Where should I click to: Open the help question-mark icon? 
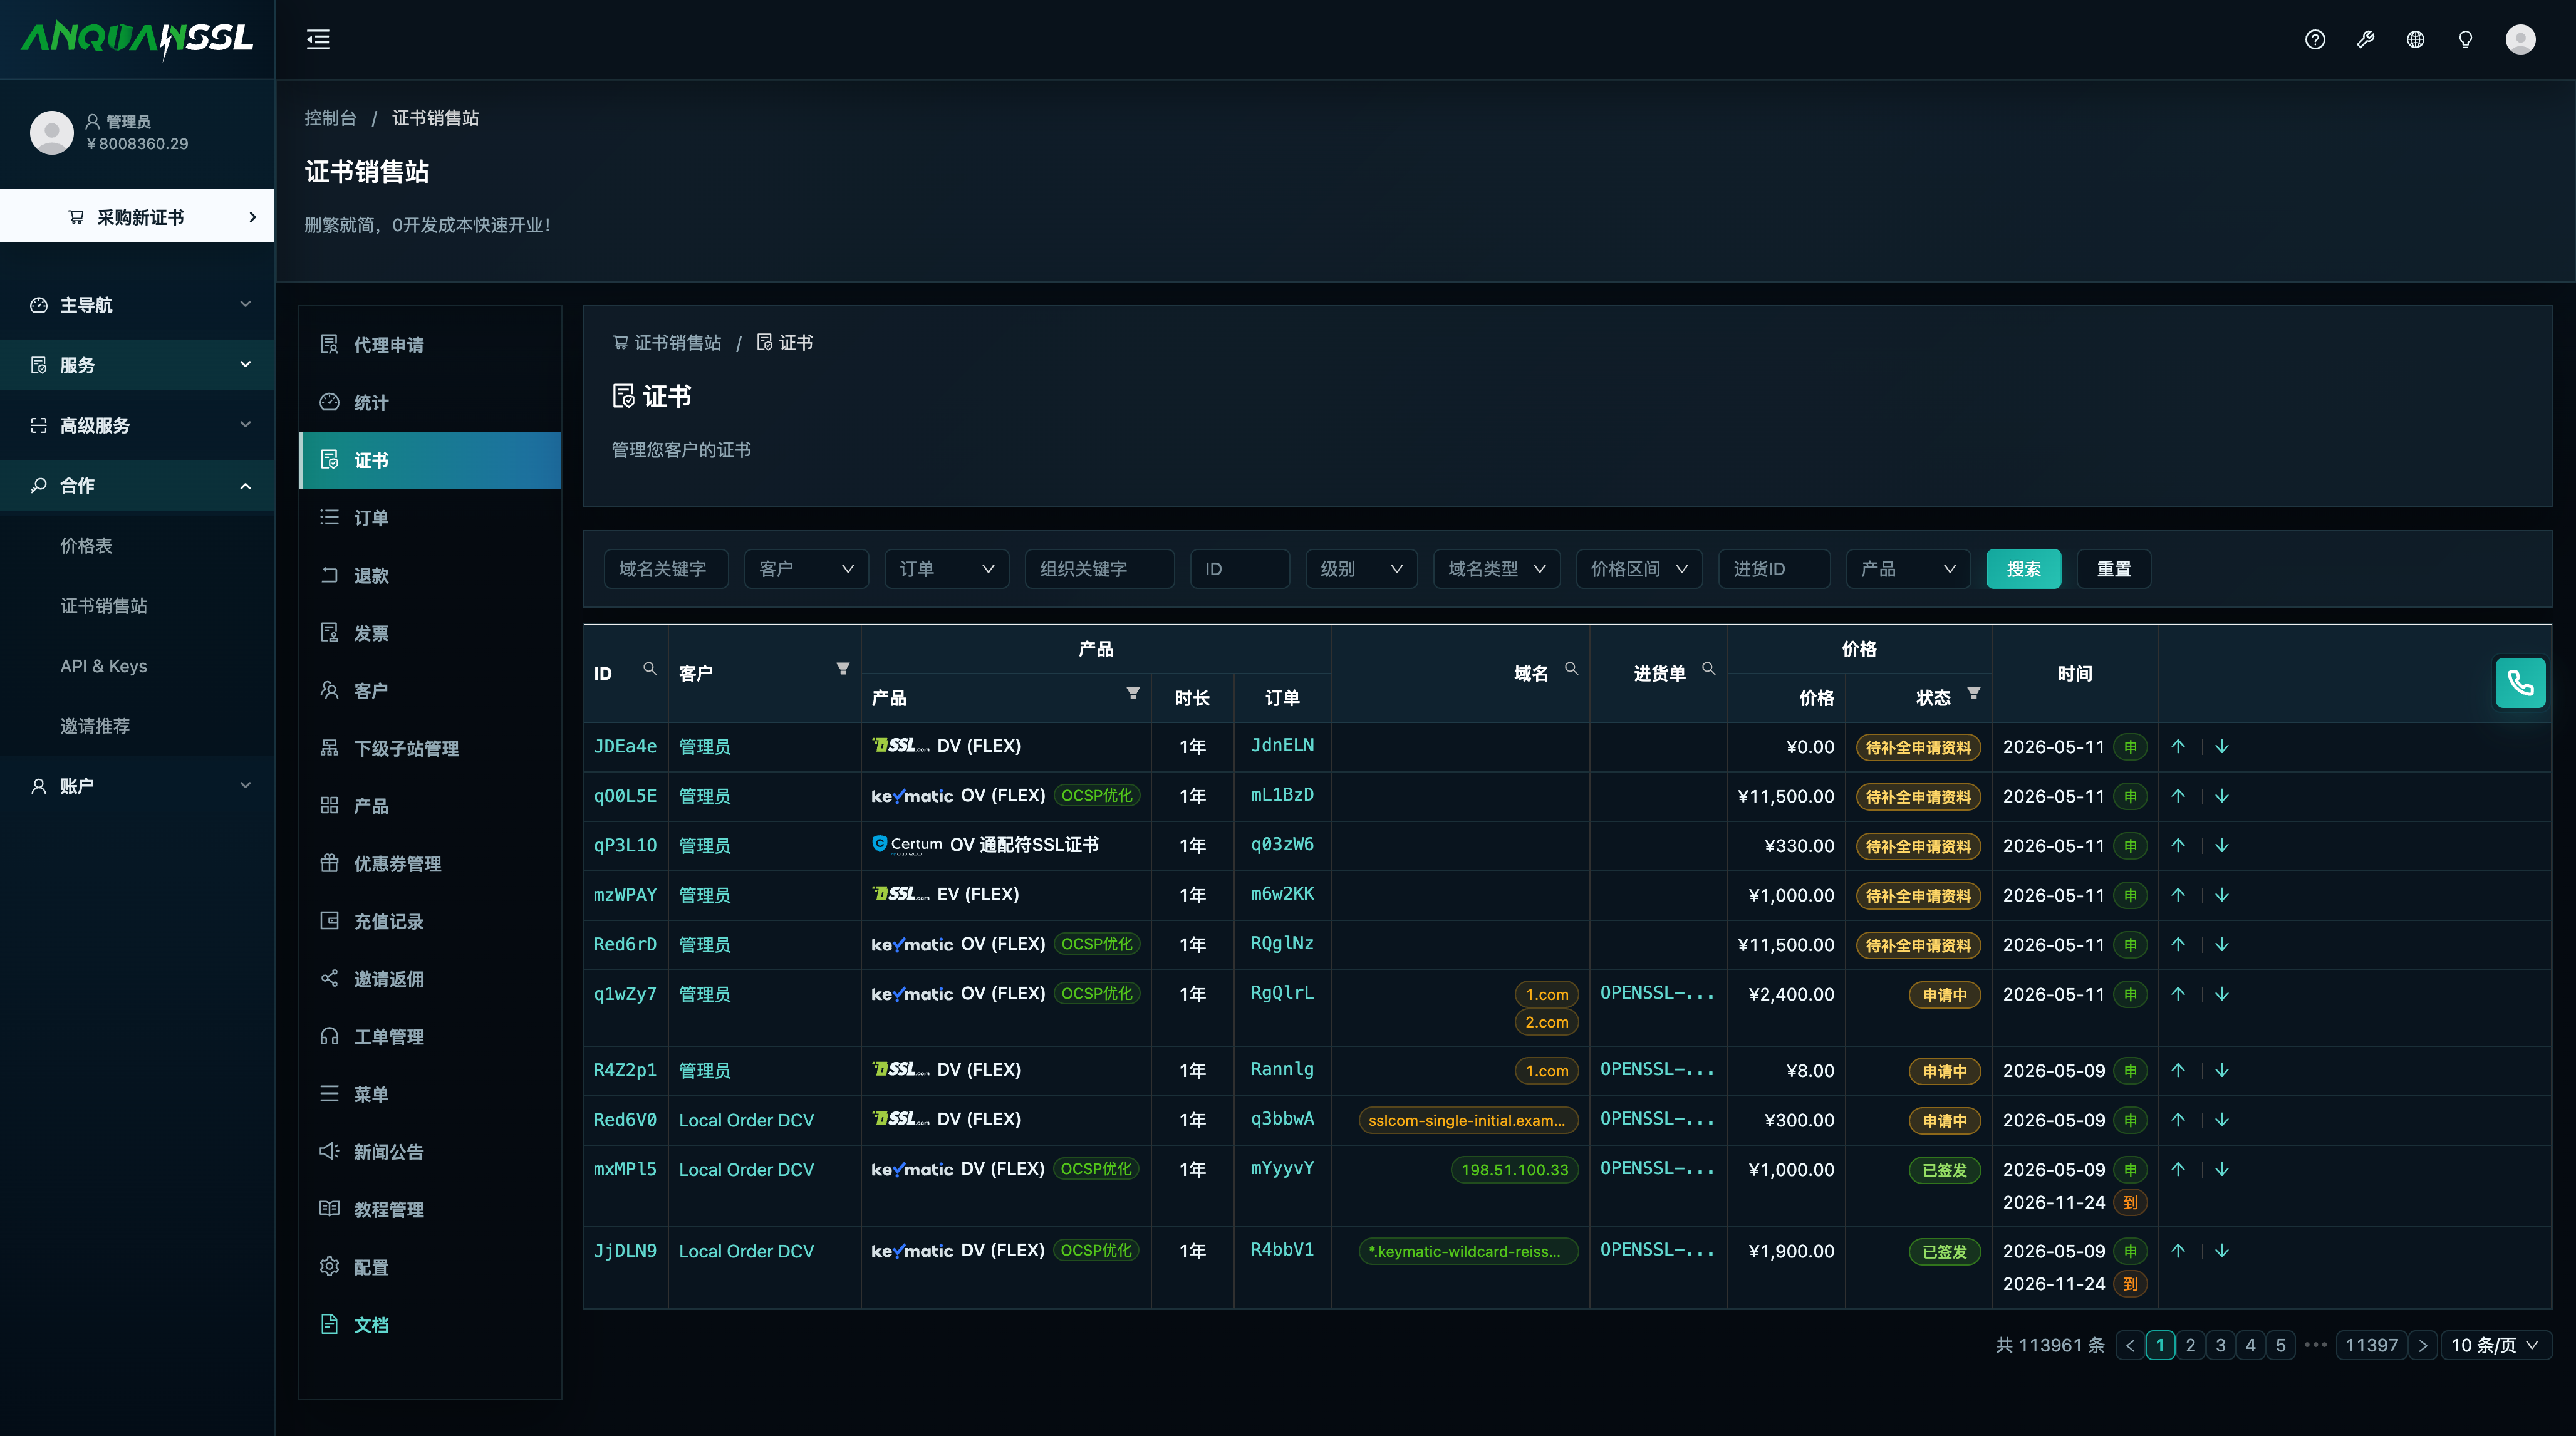(2315, 40)
